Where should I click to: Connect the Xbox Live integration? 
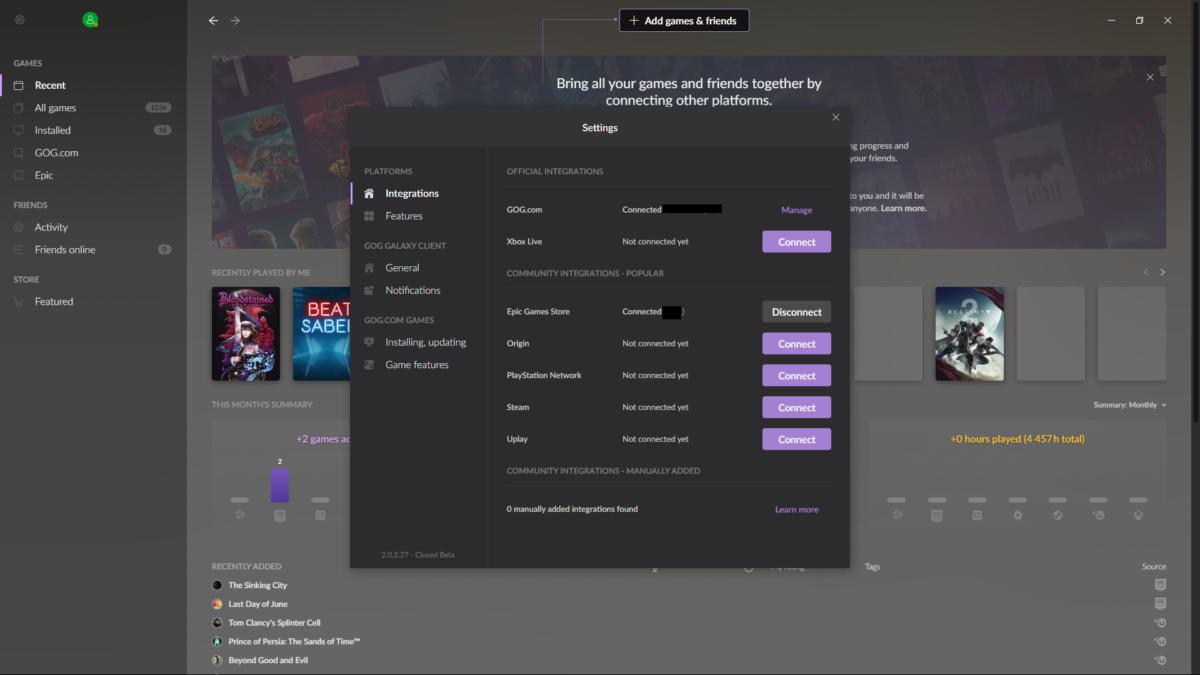tap(797, 242)
